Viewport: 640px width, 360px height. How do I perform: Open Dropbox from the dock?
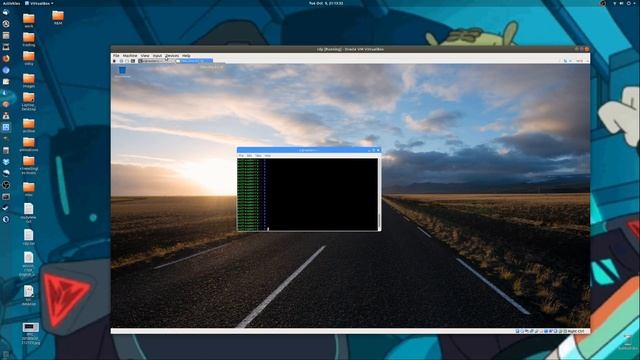[x=6, y=162]
